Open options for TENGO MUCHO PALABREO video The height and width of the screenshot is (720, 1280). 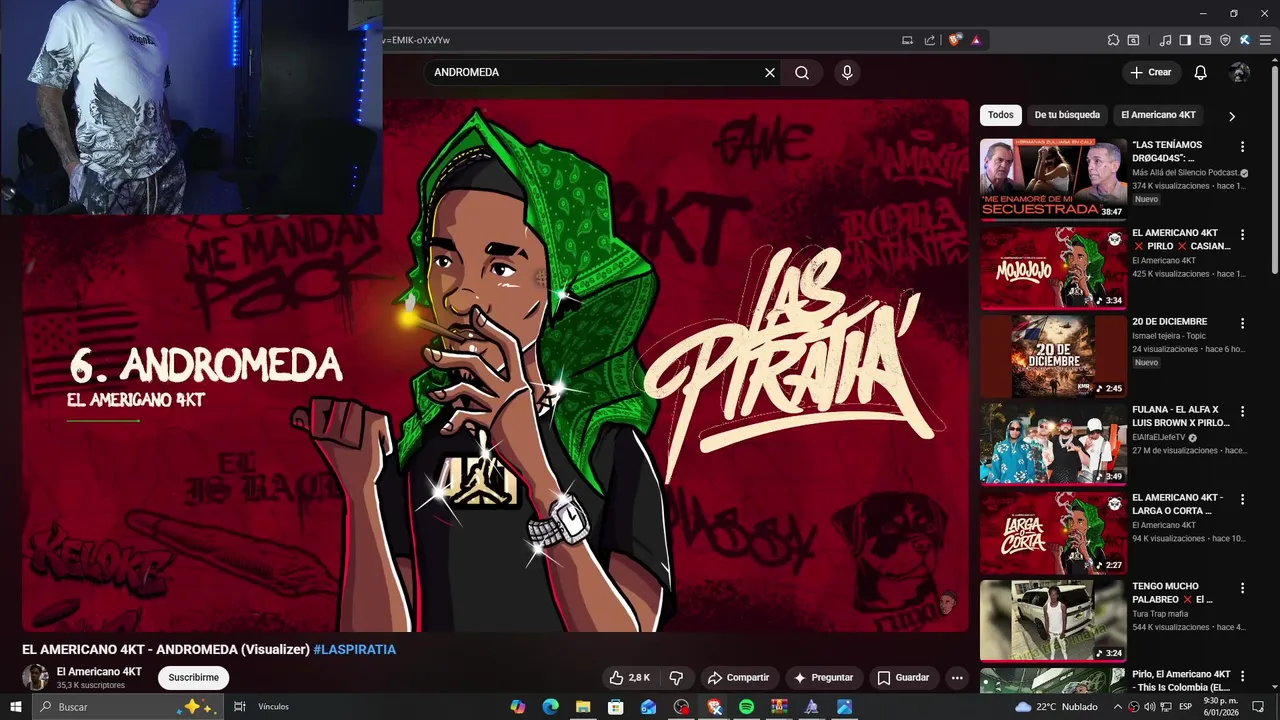1243,588
